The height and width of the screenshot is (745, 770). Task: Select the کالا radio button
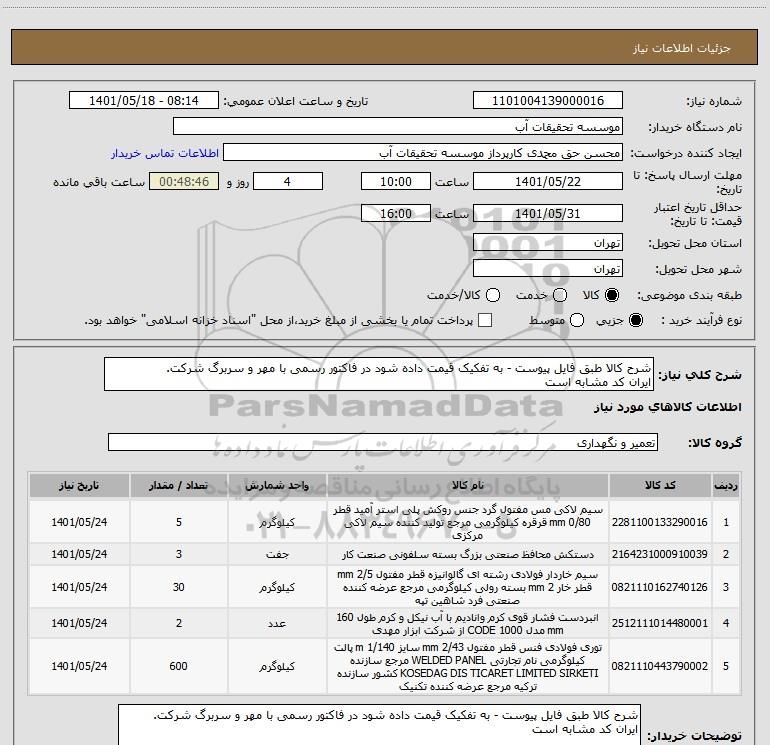click(x=612, y=295)
